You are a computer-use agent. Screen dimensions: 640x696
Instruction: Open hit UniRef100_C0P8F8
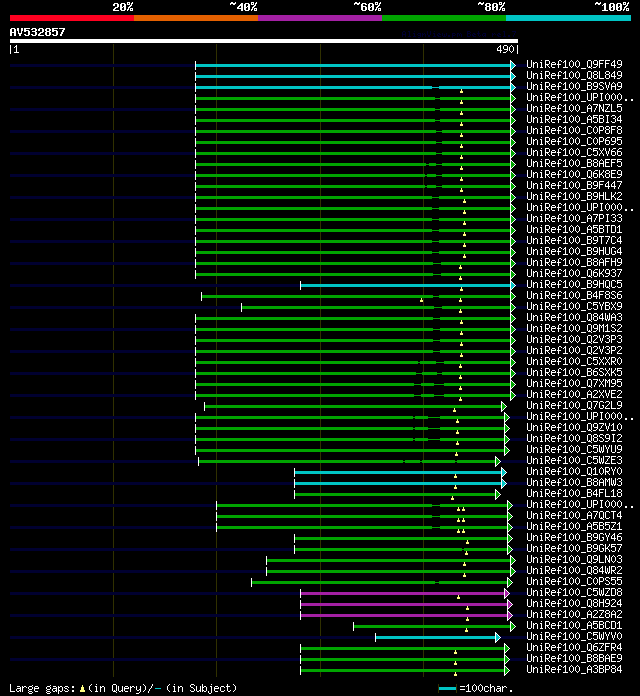coord(574,130)
